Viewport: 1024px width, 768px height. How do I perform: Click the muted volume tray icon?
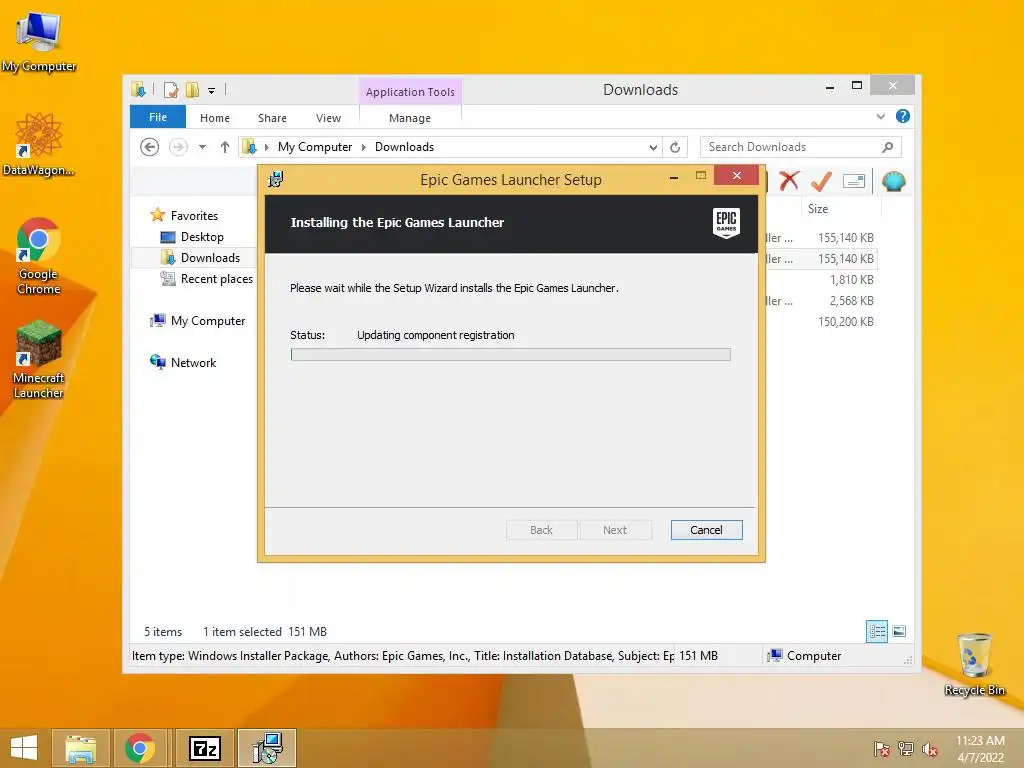coord(930,749)
